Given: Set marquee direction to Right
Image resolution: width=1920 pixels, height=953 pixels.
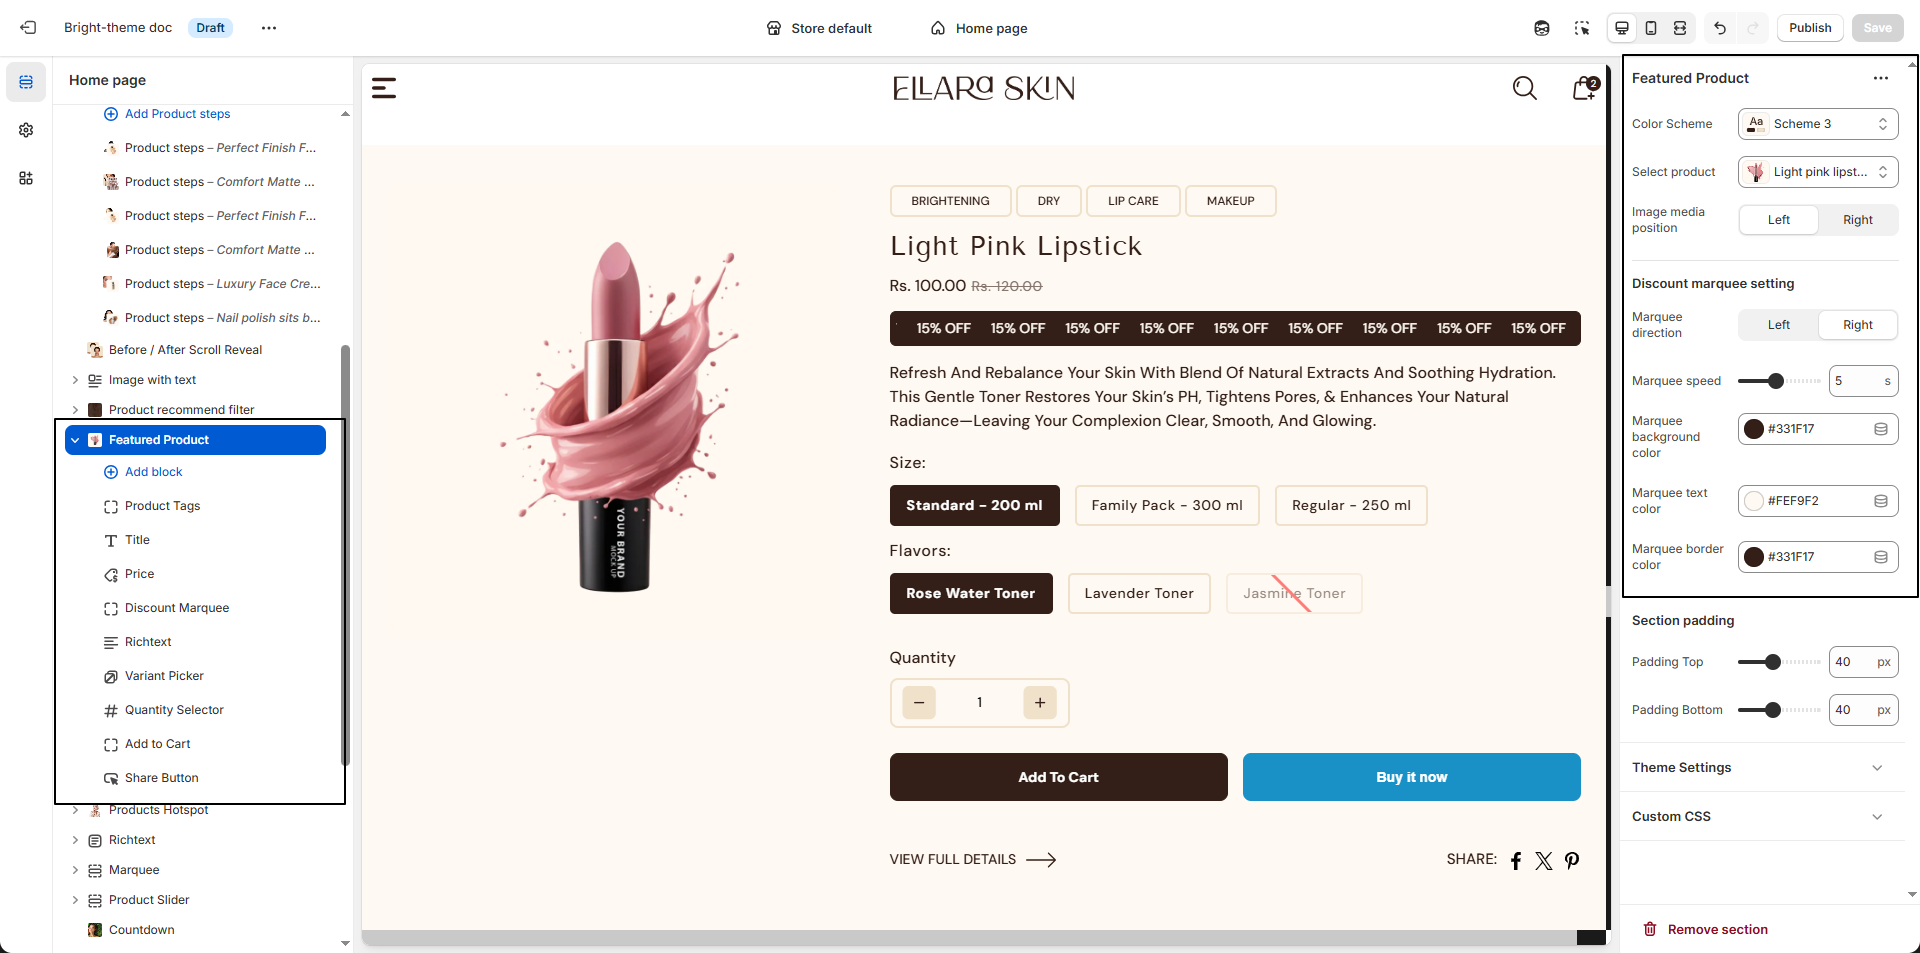Looking at the screenshot, I should pyautogui.click(x=1858, y=325).
